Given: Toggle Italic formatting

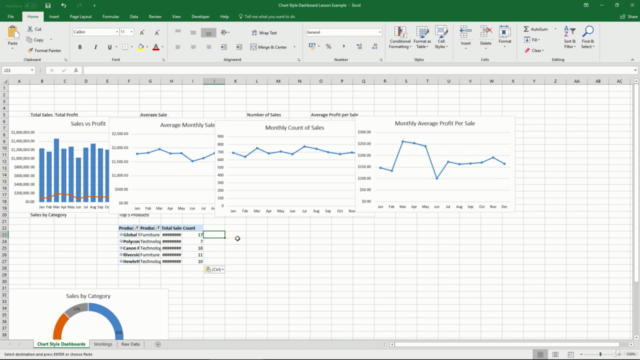Looking at the screenshot, I should pos(95,47).
